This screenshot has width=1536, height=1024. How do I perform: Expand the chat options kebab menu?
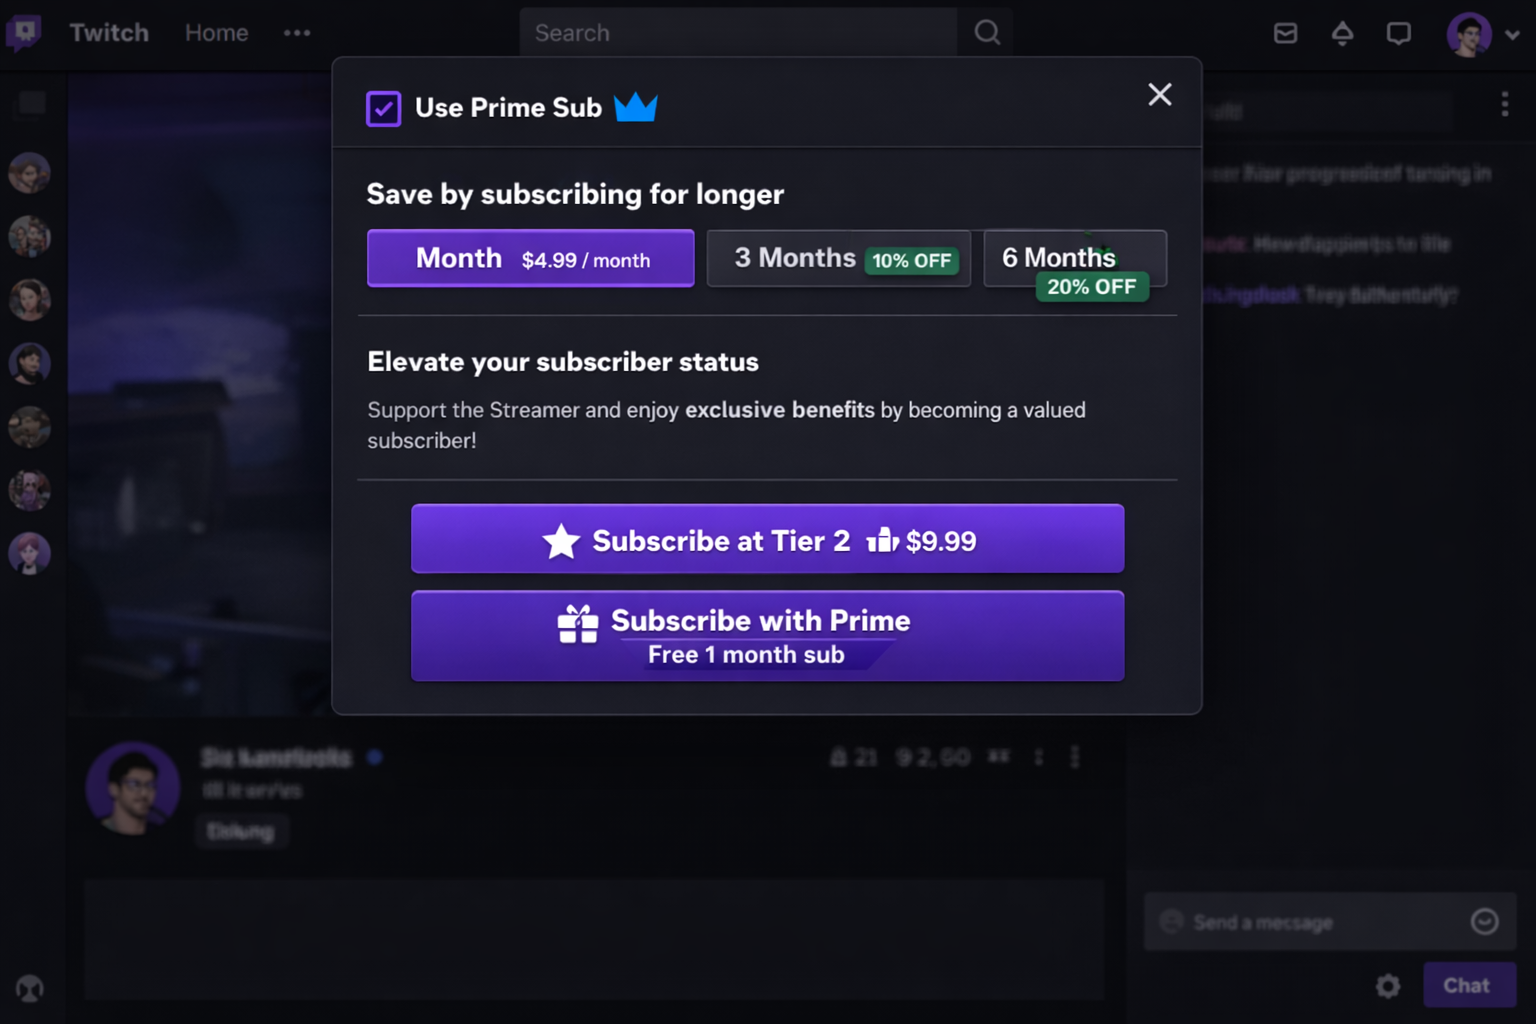(x=1503, y=104)
